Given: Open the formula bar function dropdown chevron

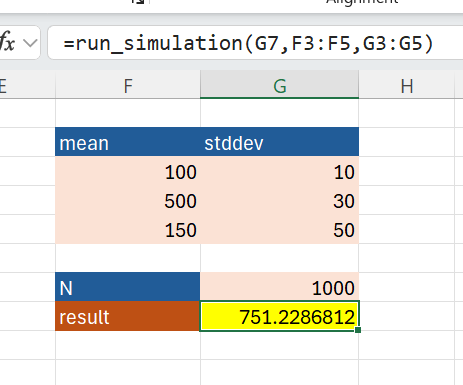Looking at the screenshot, I should 30,43.
